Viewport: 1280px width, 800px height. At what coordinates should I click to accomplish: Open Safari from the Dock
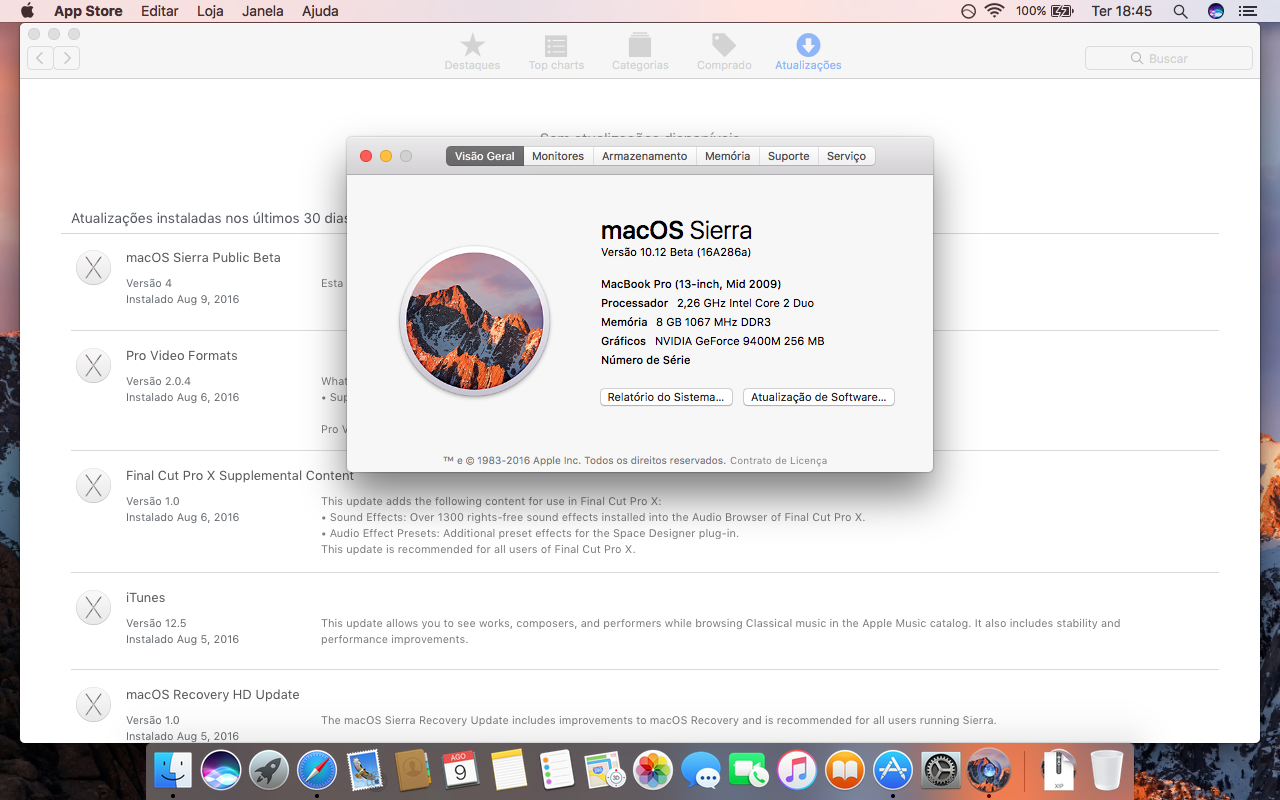point(317,770)
